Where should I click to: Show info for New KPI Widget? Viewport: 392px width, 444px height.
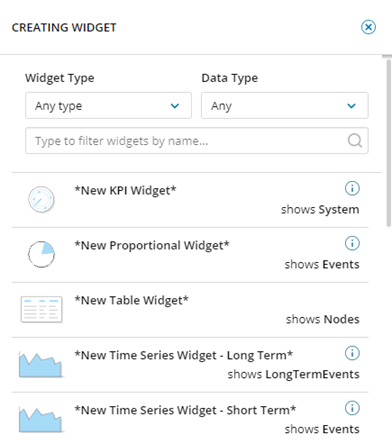(352, 188)
